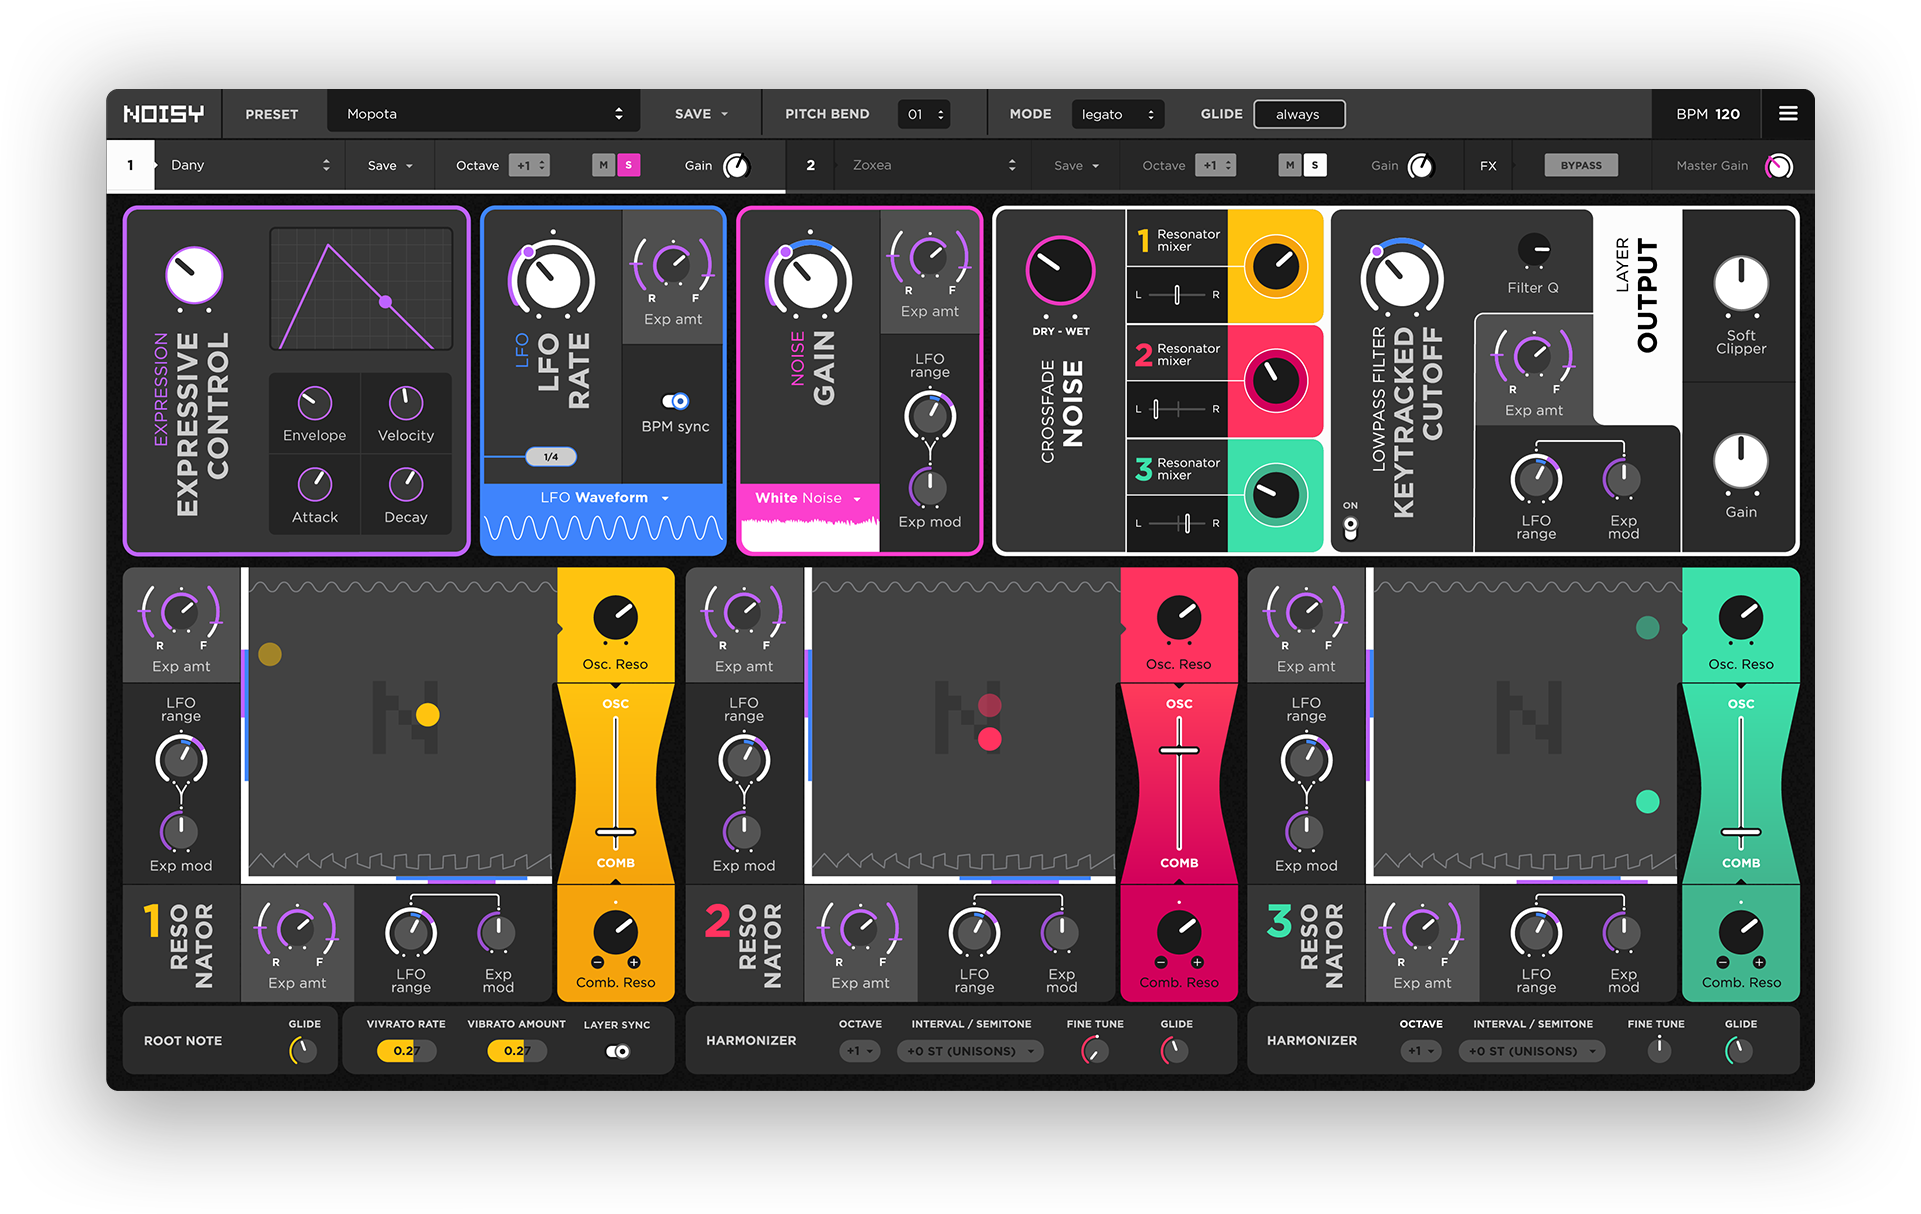The height and width of the screenshot is (1214, 1921).
Task: Adjust Resonator 1's Osc. Reso knob
Action: [615, 619]
